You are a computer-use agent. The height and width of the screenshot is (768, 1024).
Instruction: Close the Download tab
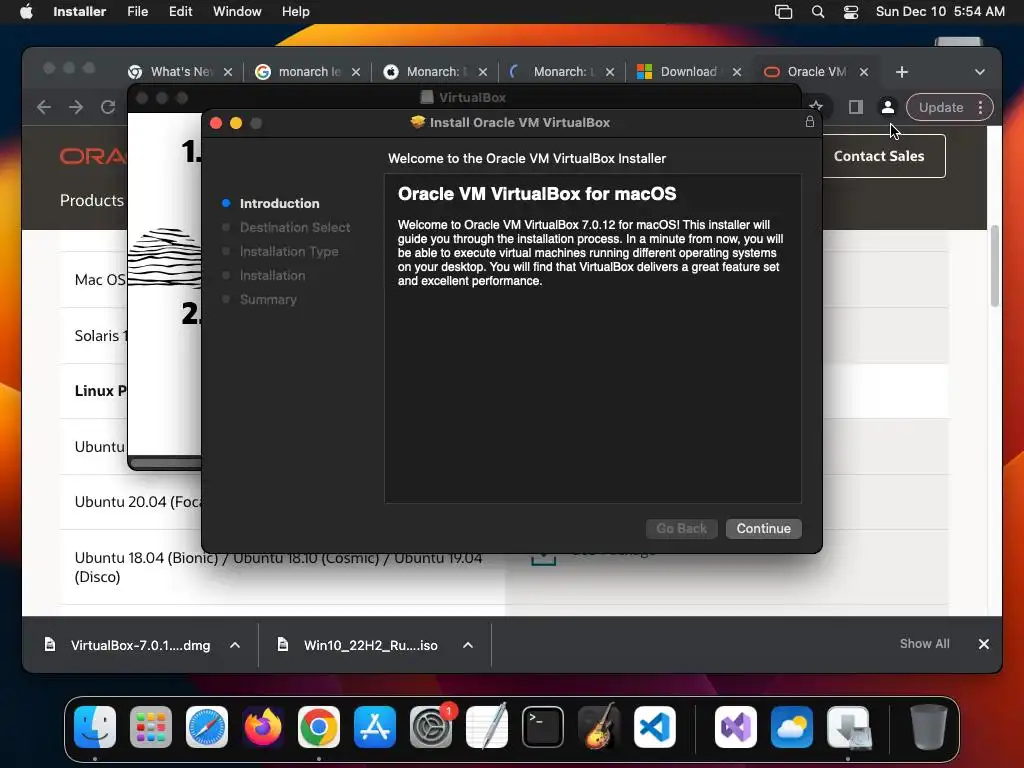click(737, 72)
